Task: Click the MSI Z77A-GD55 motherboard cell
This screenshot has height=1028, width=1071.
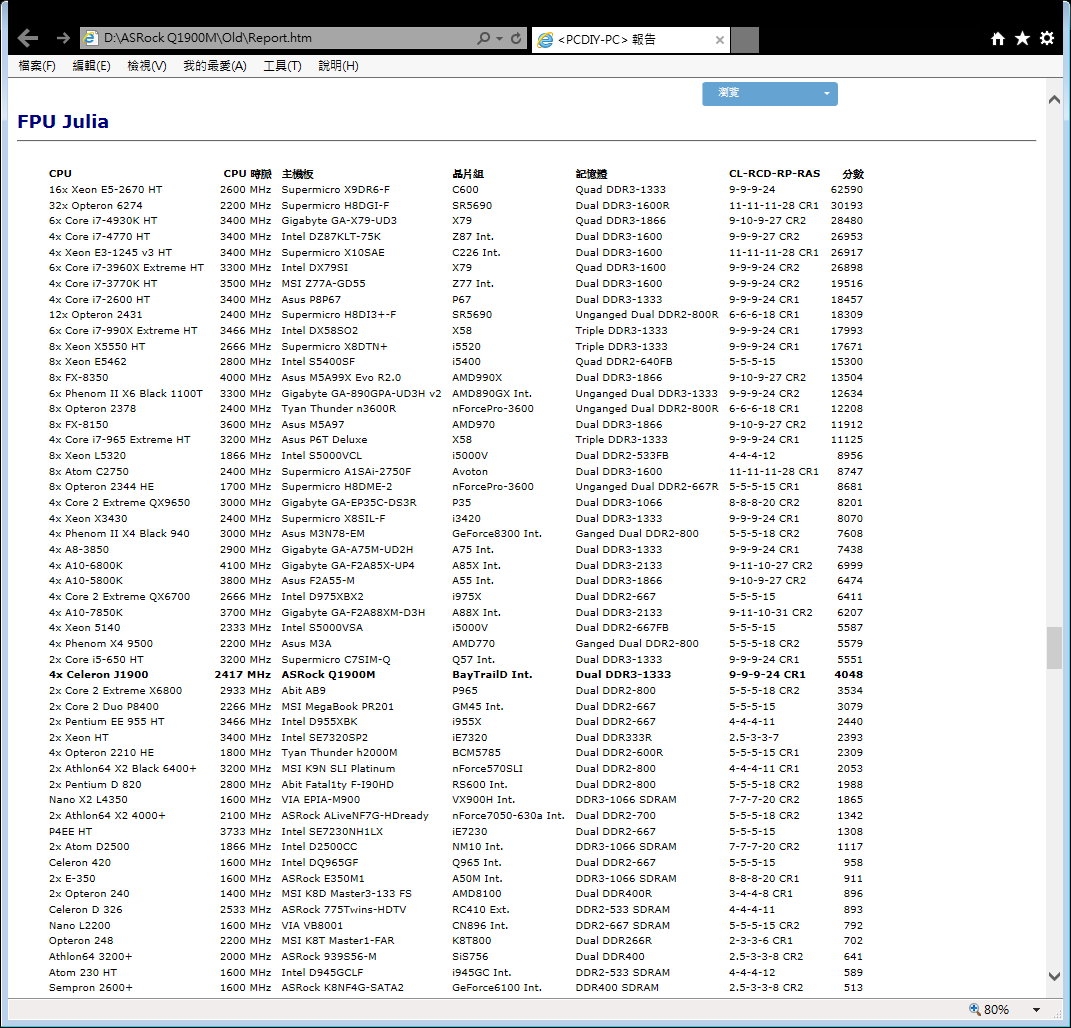Action: (324, 283)
